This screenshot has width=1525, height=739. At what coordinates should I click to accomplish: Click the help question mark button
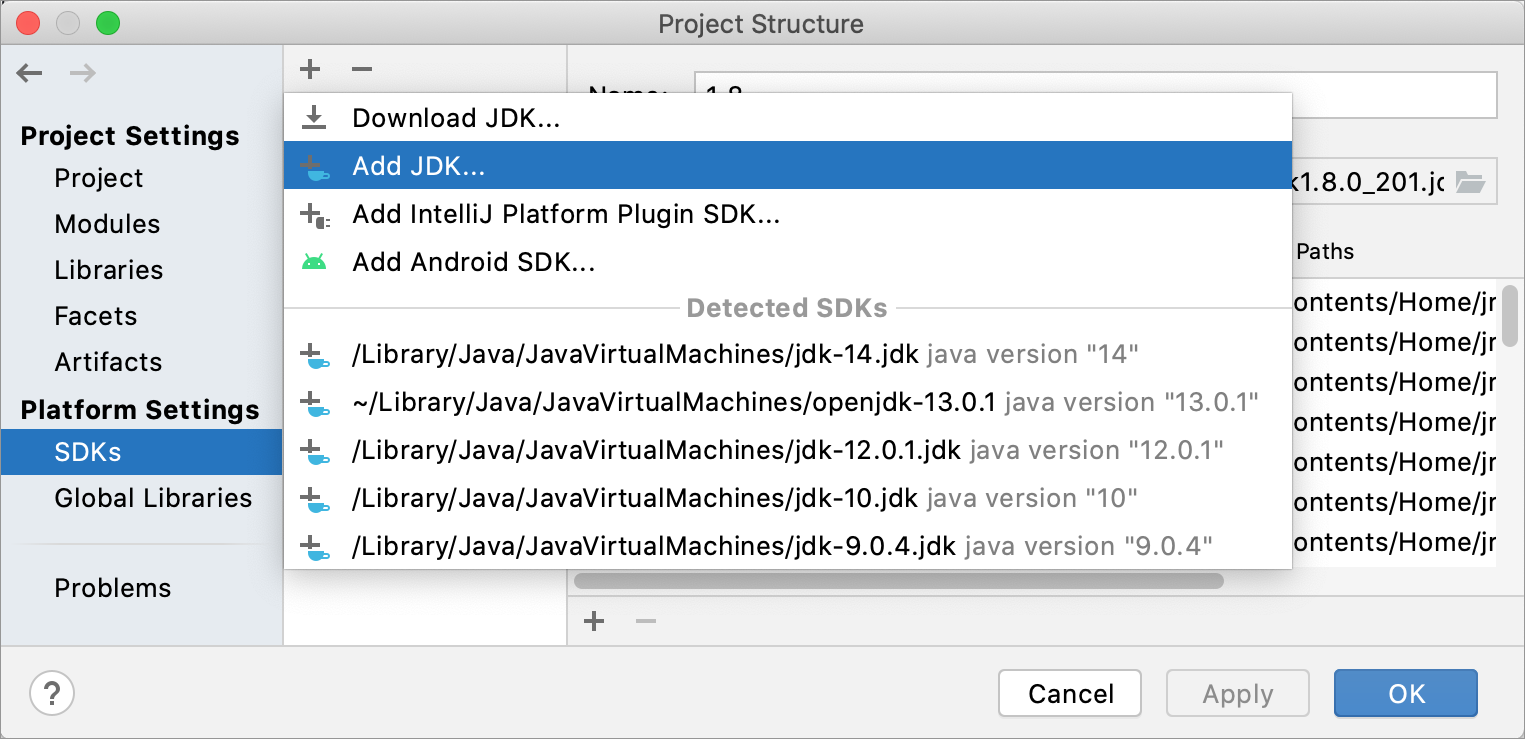point(52,693)
